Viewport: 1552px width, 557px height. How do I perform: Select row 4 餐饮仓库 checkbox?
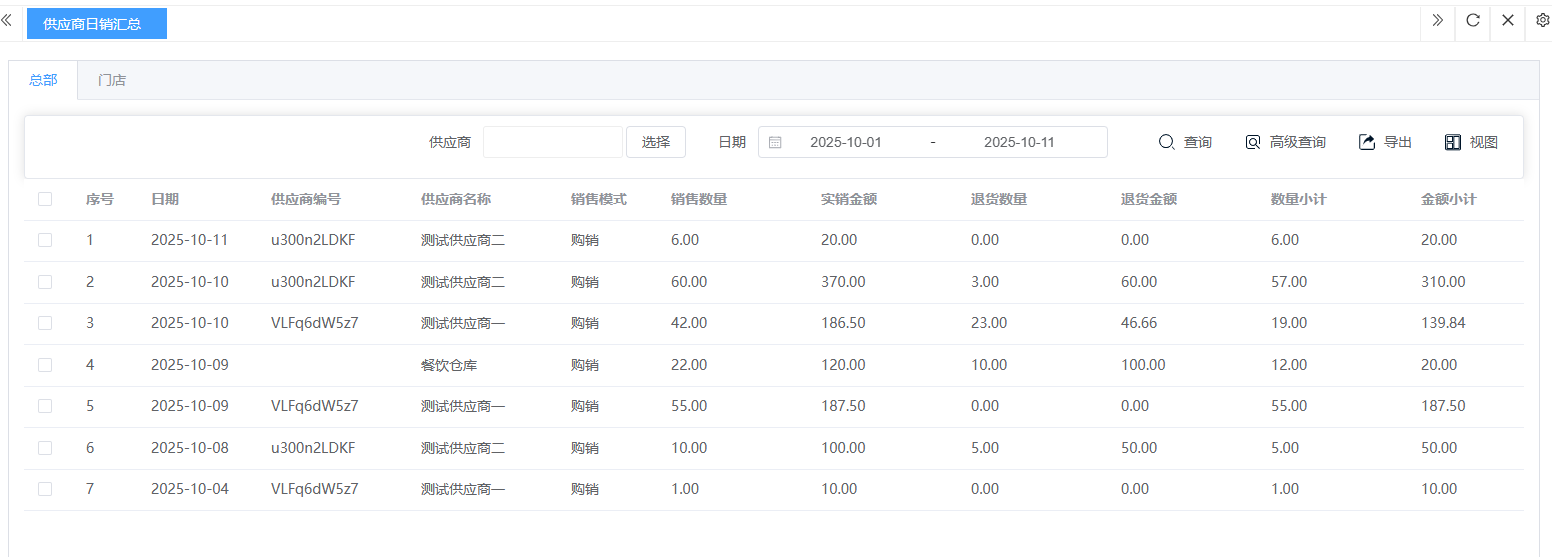(45, 365)
